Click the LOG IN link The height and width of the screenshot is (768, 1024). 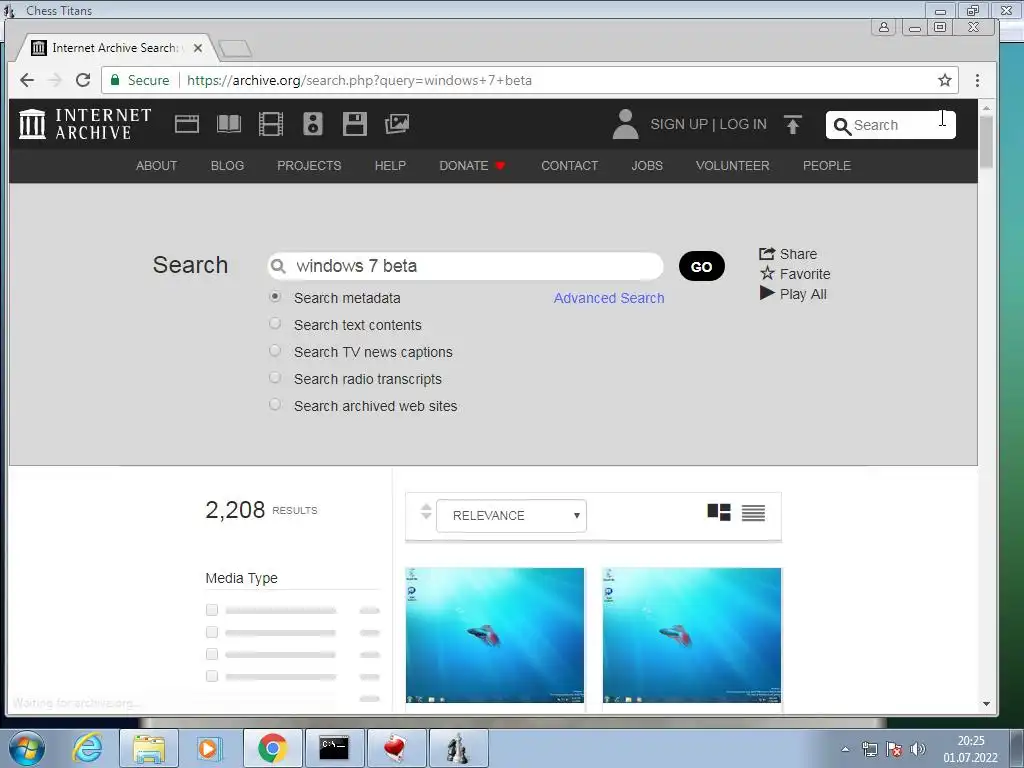coord(743,124)
